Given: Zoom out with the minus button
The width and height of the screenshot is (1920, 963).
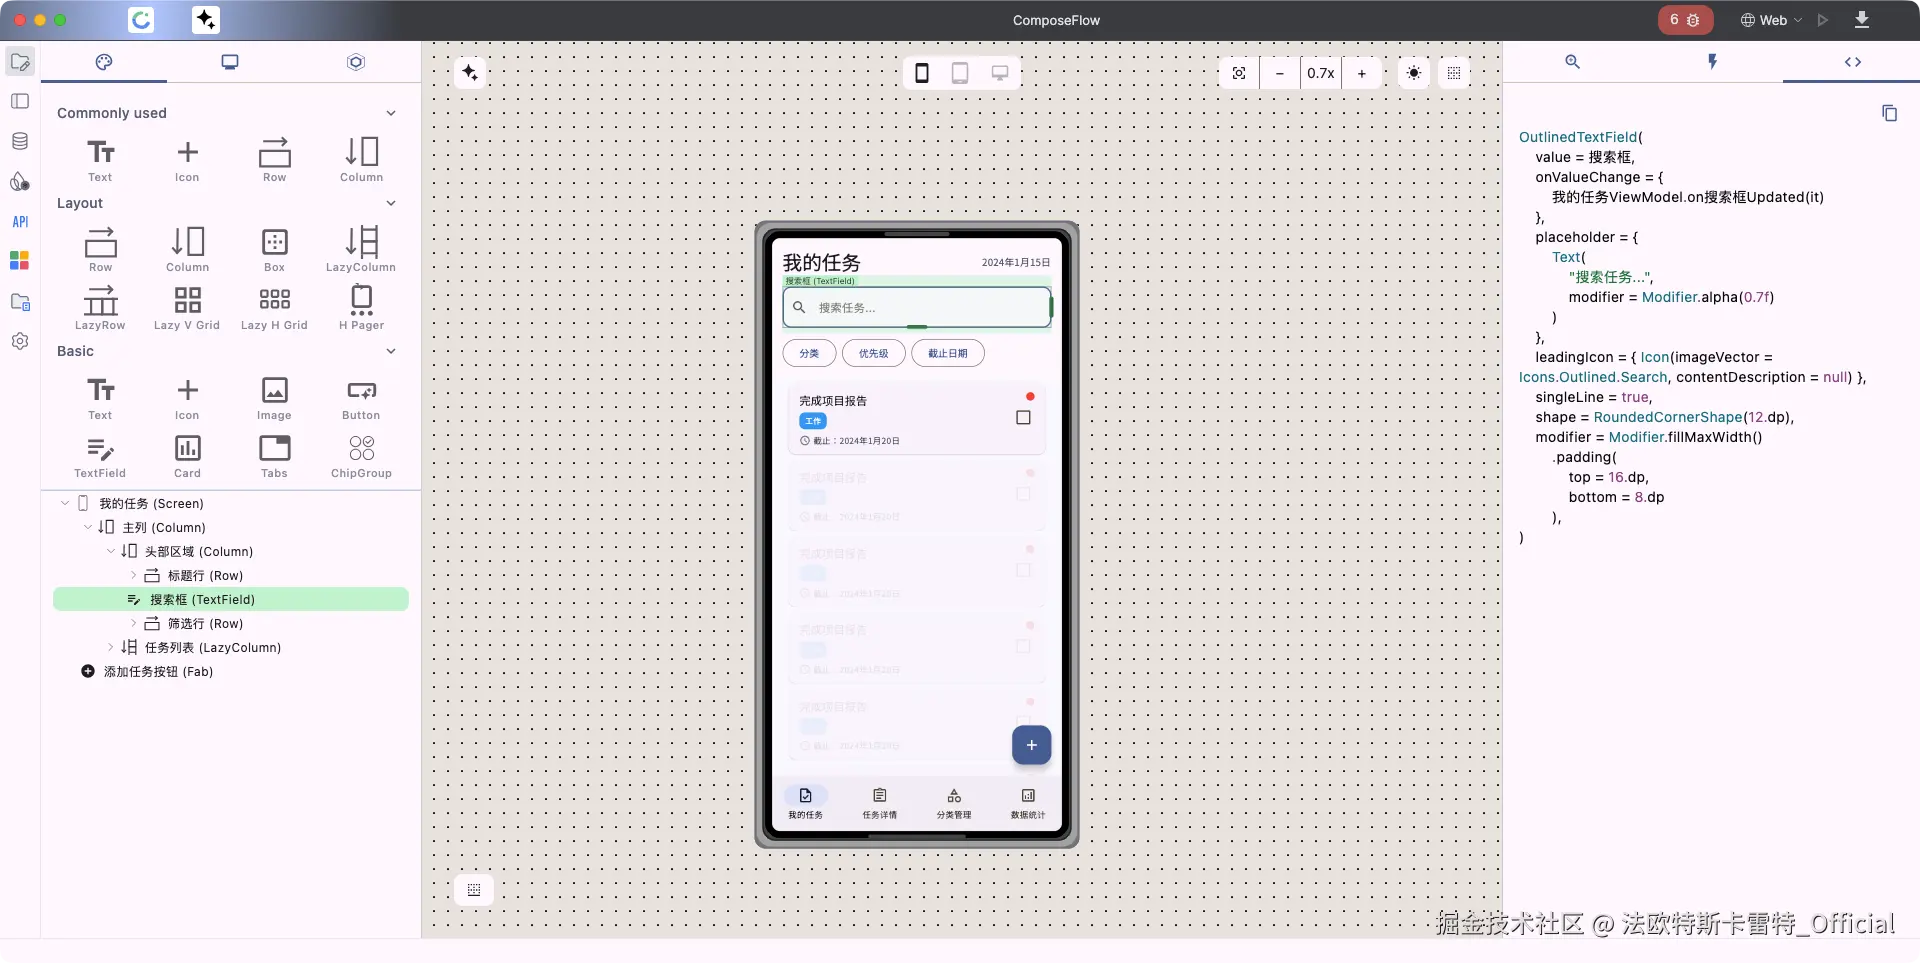Looking at the screenshot, I should tap(1279, 73).
